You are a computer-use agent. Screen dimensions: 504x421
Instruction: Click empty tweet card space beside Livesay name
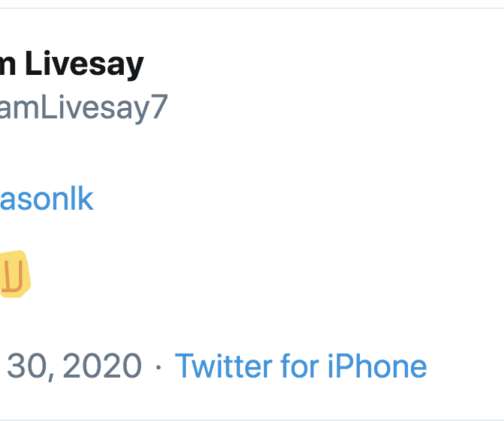(x=317, y=64)
